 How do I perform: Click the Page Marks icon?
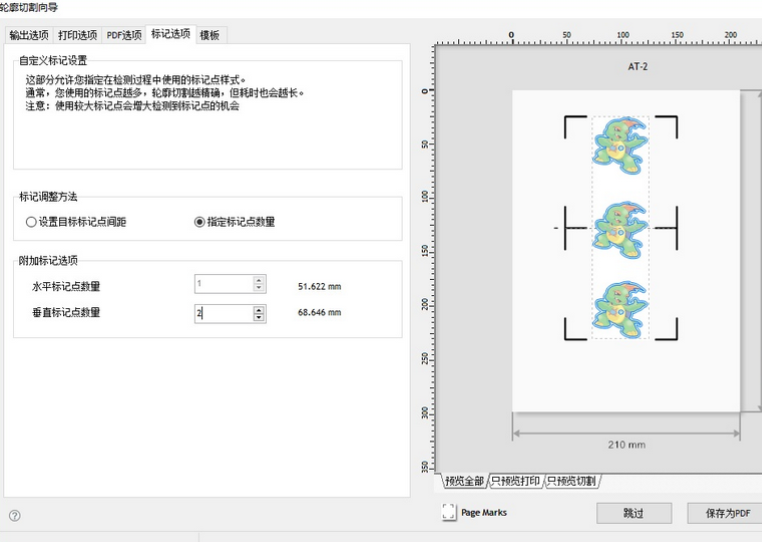(449, 512)
